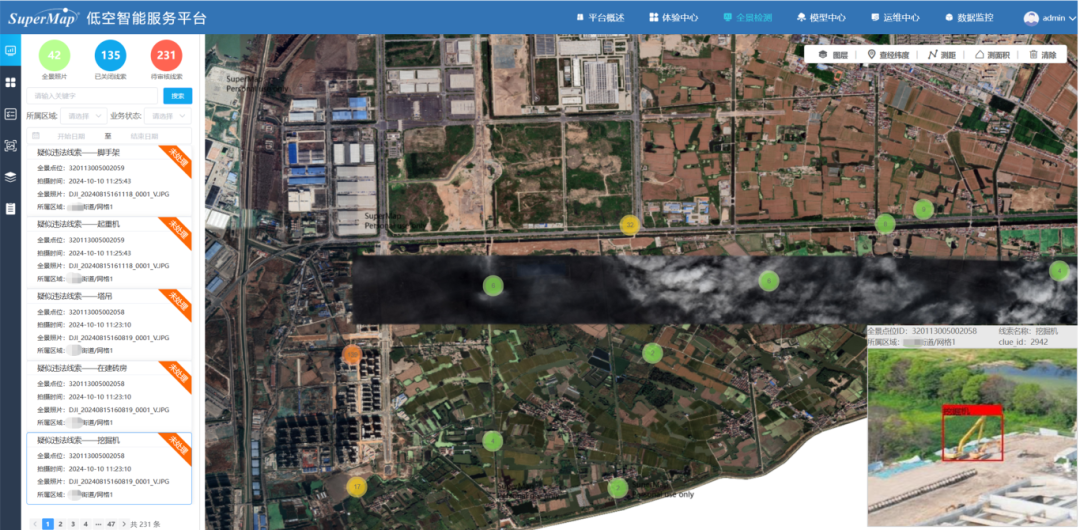Switch to 全景检测 in the top menu
This screenshot has width=1080, height=530.
(747, 18)
